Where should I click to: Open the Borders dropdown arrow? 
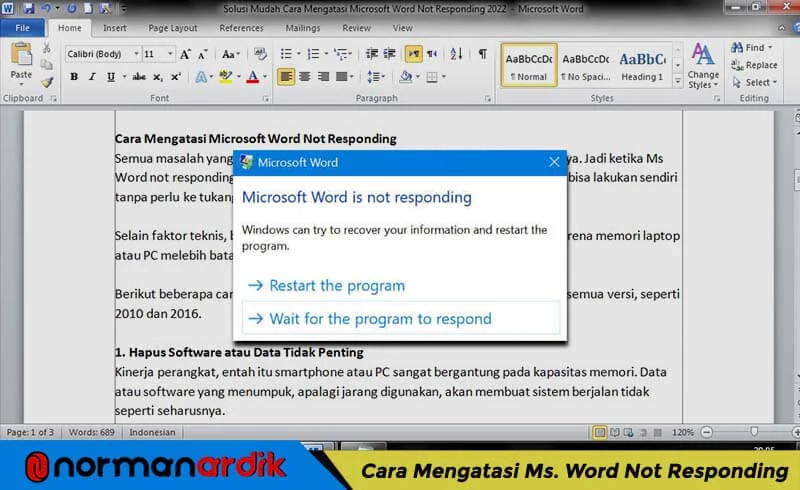coord(444,77)
